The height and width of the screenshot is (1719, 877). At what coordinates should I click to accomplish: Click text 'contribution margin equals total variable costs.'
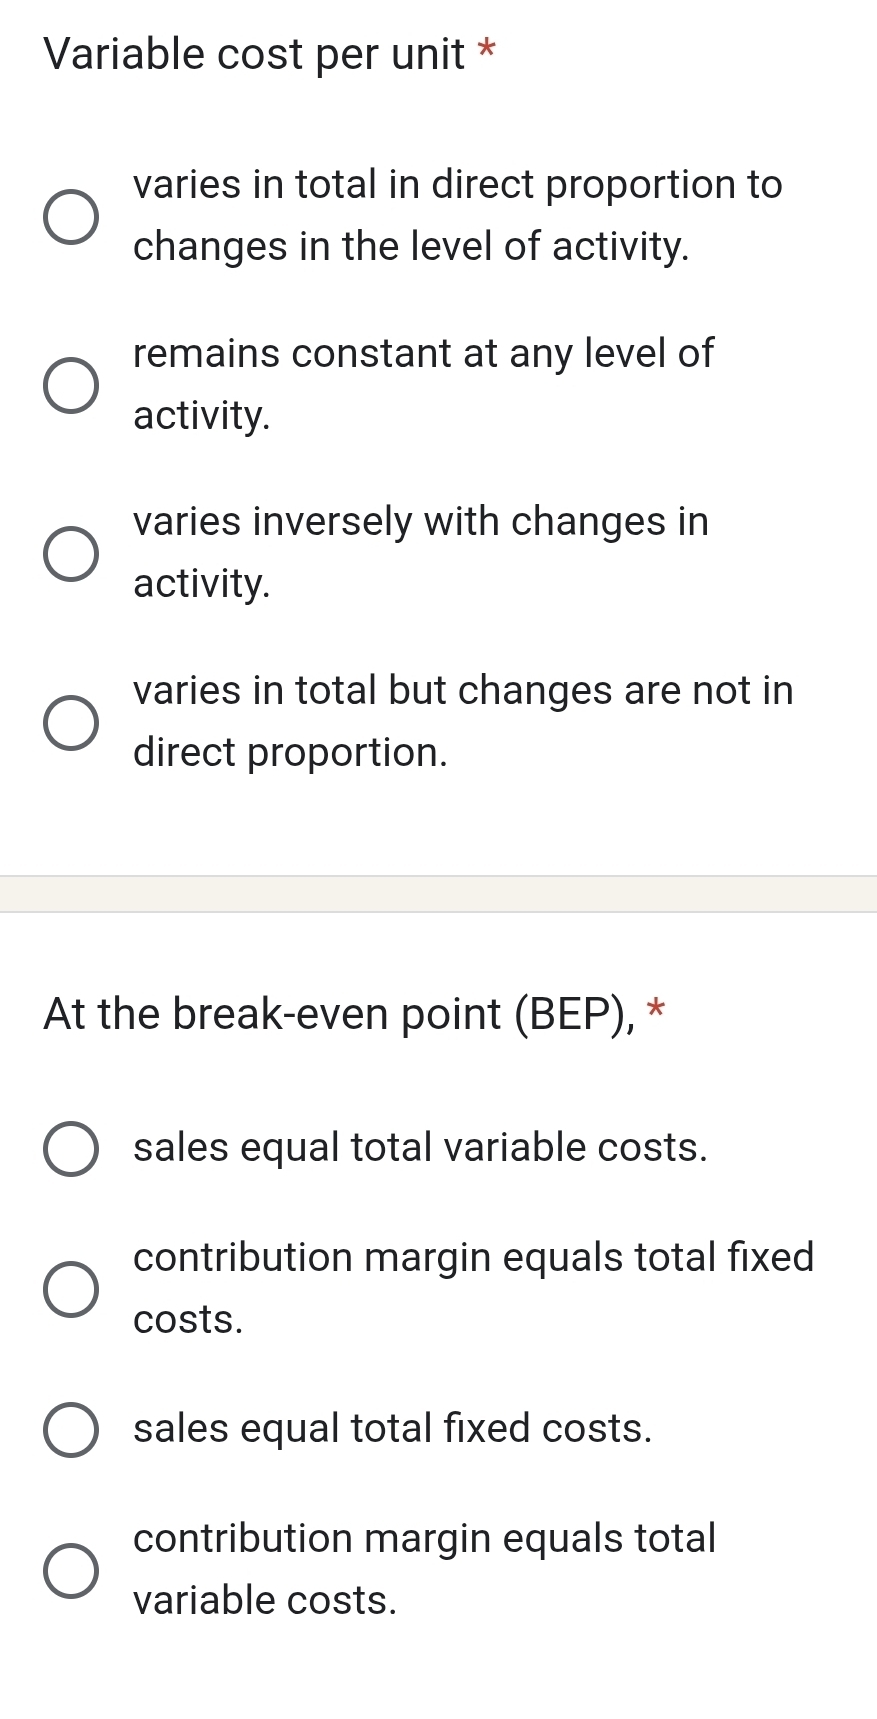[424, 1569]
